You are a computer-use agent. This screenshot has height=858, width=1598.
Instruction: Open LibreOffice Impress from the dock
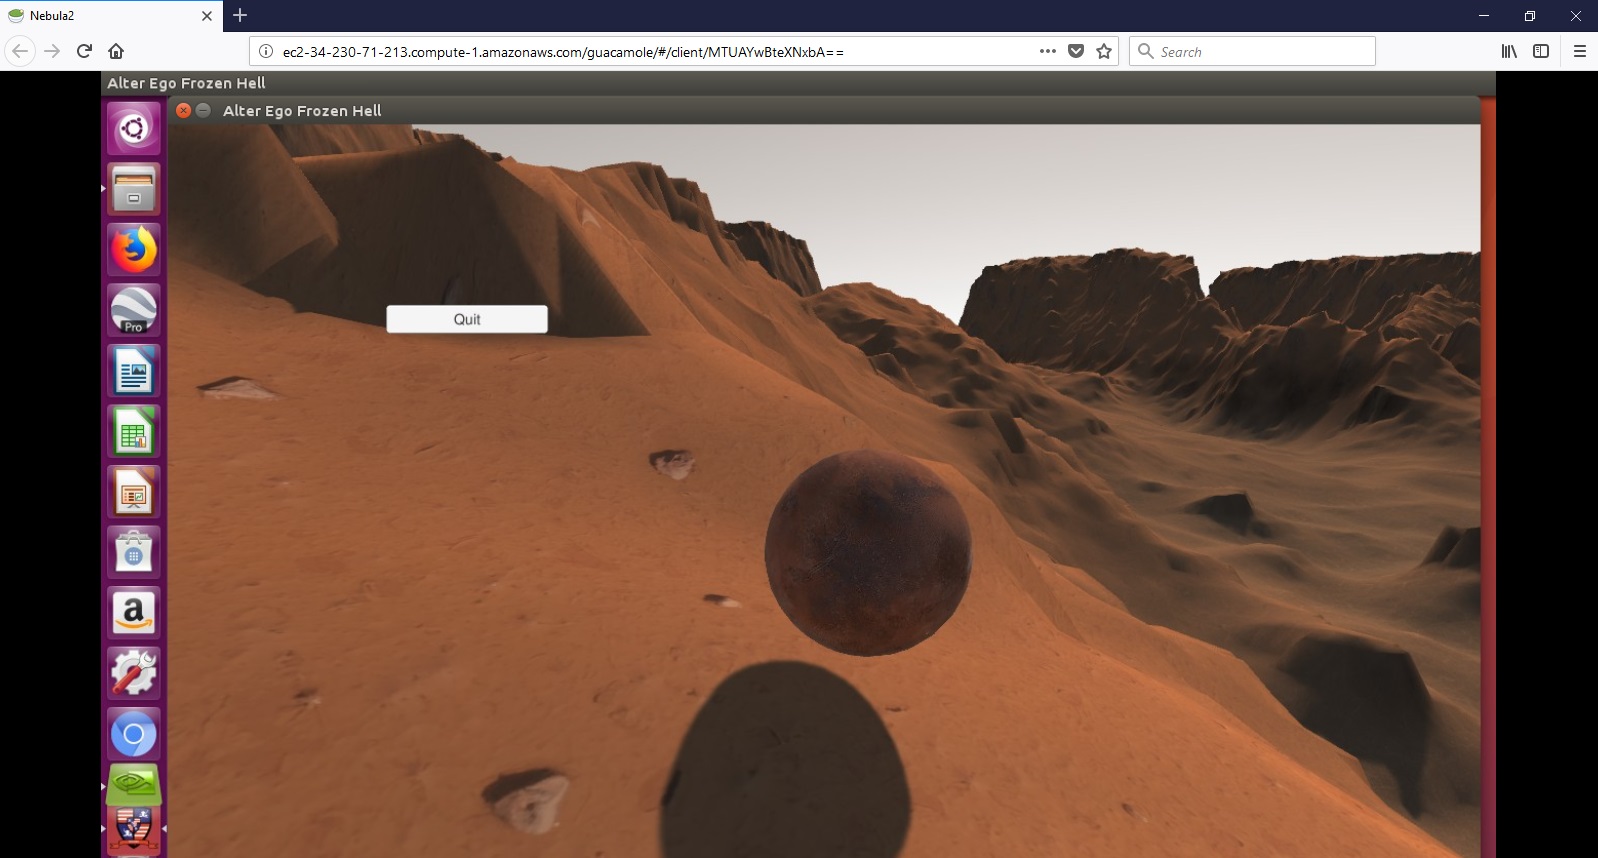tap(134, 492)
